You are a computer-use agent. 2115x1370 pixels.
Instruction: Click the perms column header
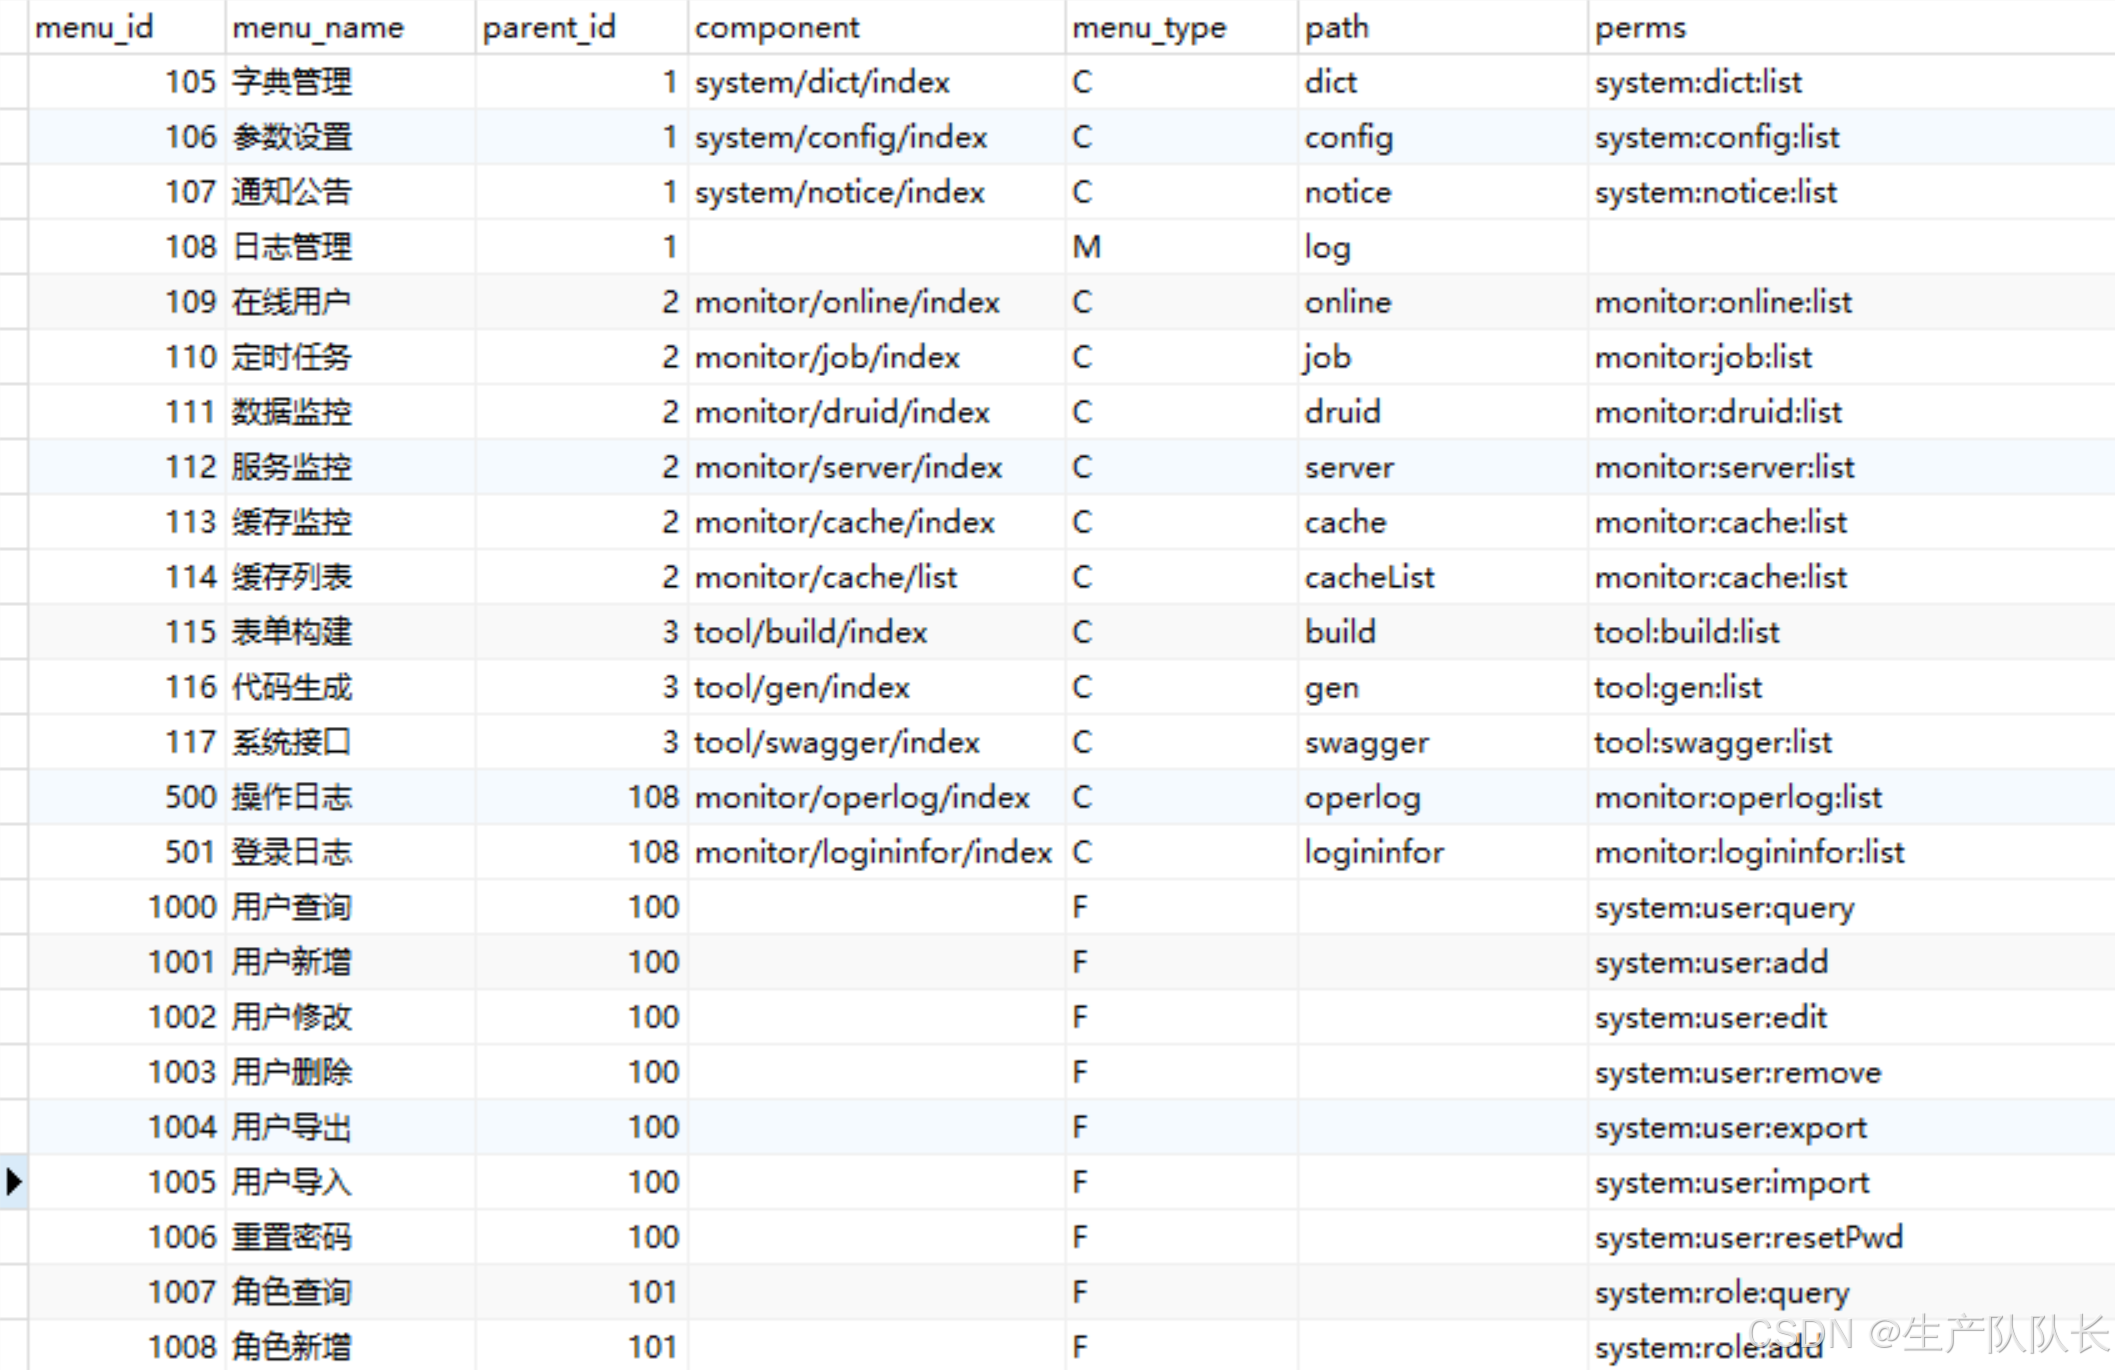pyautogui.click(x=1640, y=27)
